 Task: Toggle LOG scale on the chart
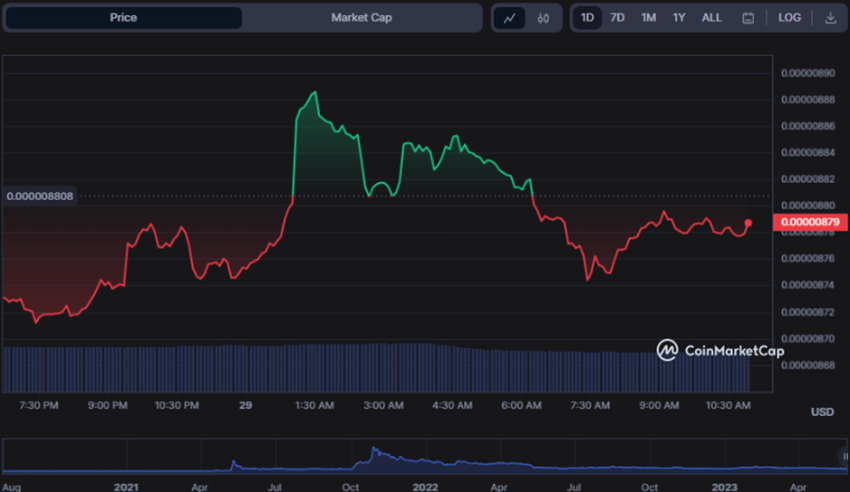tap(790, 18)
